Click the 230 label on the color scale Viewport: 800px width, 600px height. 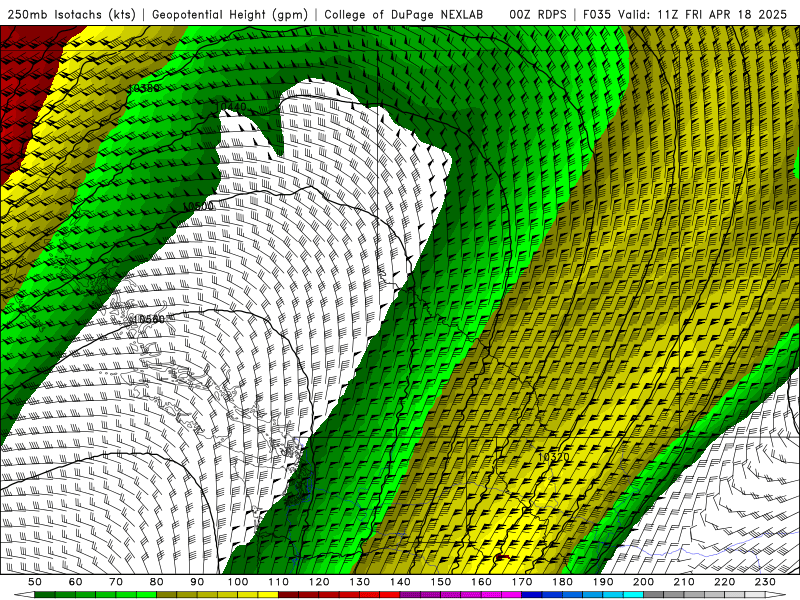[x=765, y=582]
